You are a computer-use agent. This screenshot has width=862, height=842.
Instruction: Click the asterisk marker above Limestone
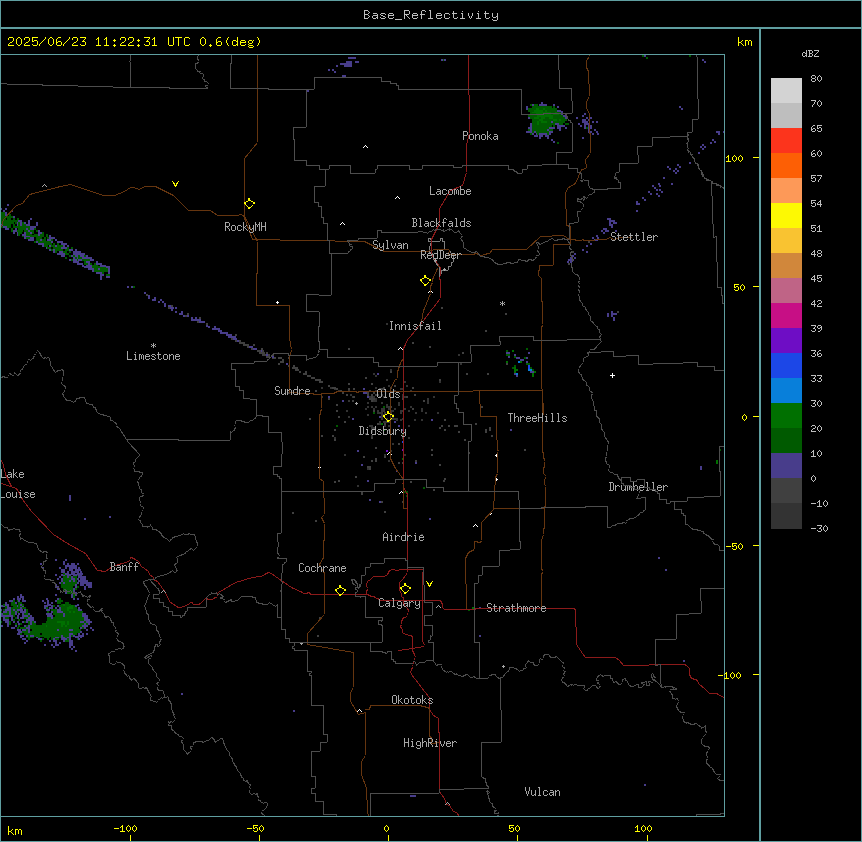pos(153,346)
